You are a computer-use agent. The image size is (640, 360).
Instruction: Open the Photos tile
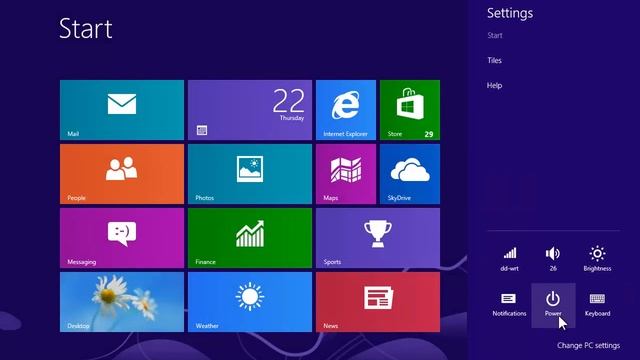[250, 174]
